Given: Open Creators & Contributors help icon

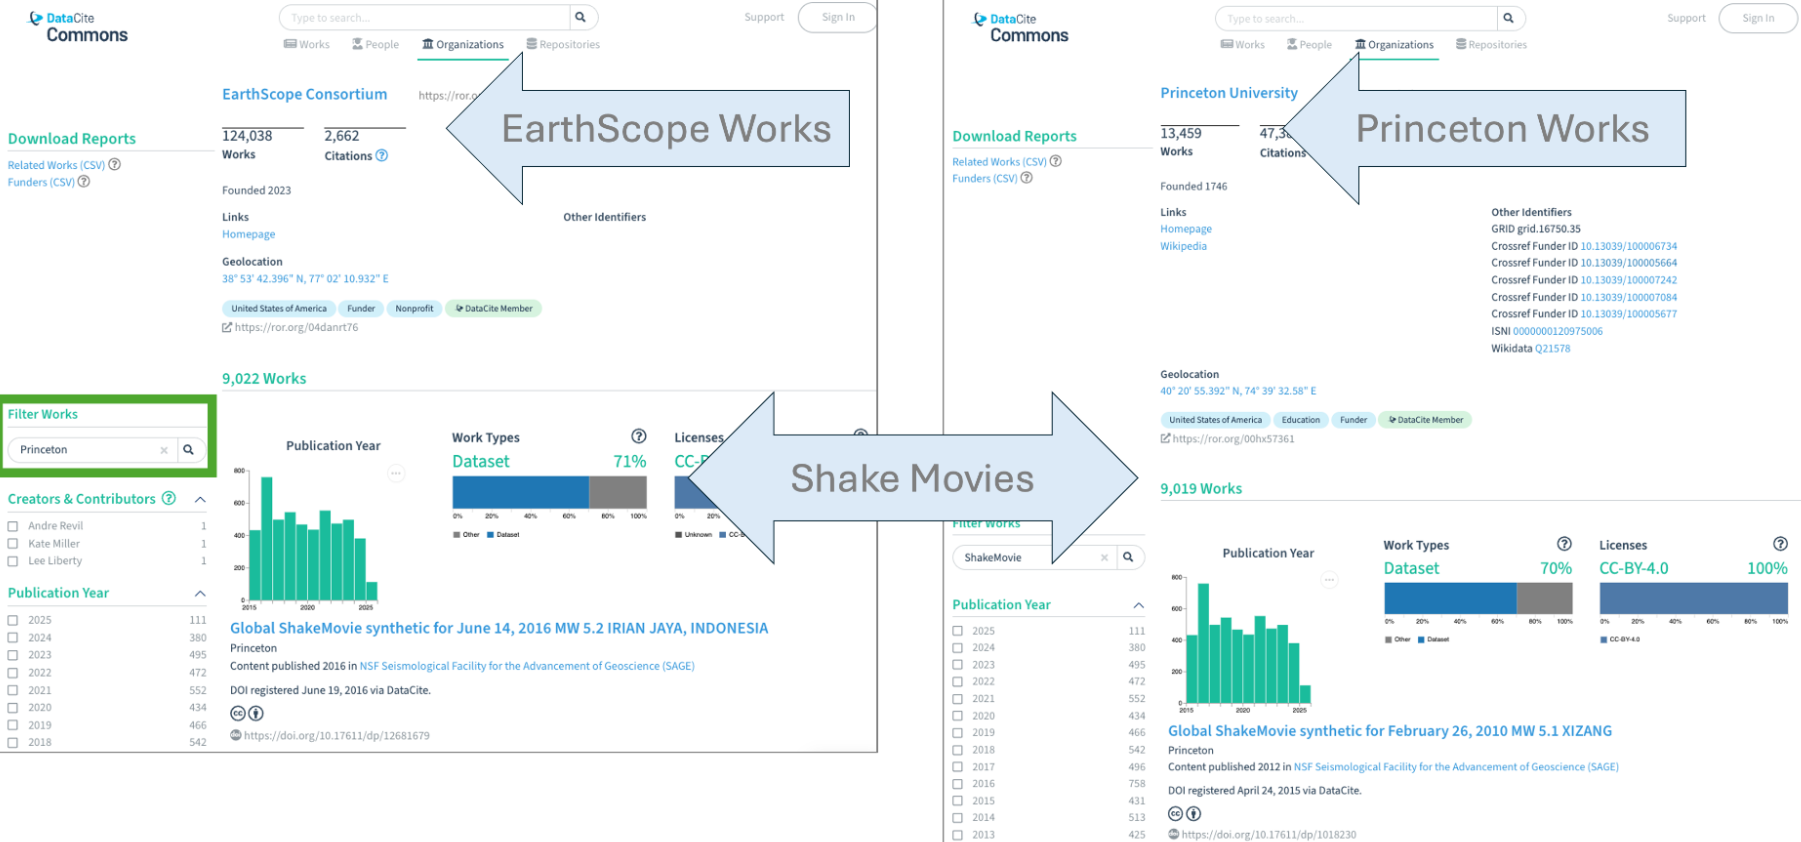Looking at the screenshot, I should pyautogui.click(x=169, y=498).
